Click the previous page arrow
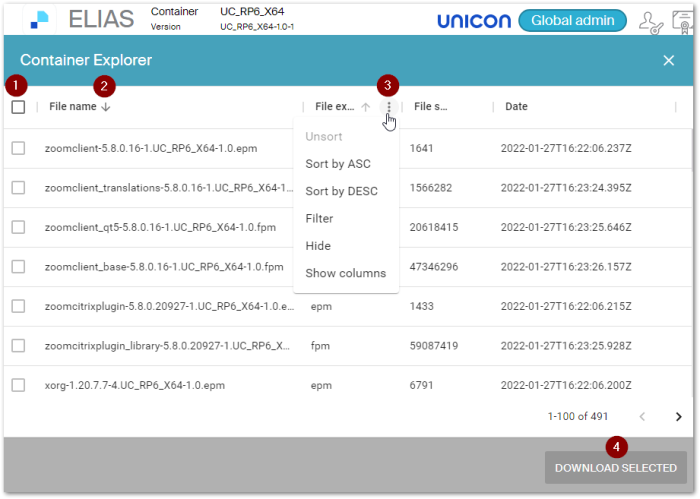The image size is (700, 499). click(642, 416)
